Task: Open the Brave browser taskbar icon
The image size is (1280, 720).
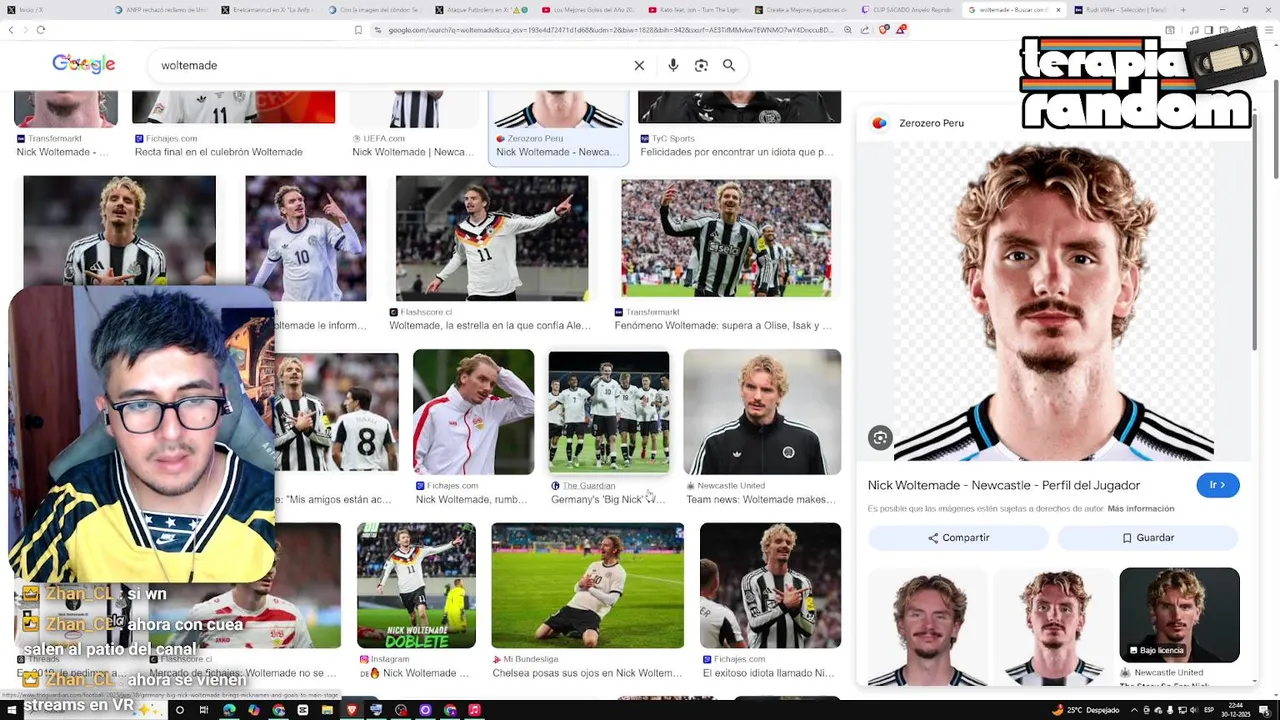Action: [x=351, y=710]
